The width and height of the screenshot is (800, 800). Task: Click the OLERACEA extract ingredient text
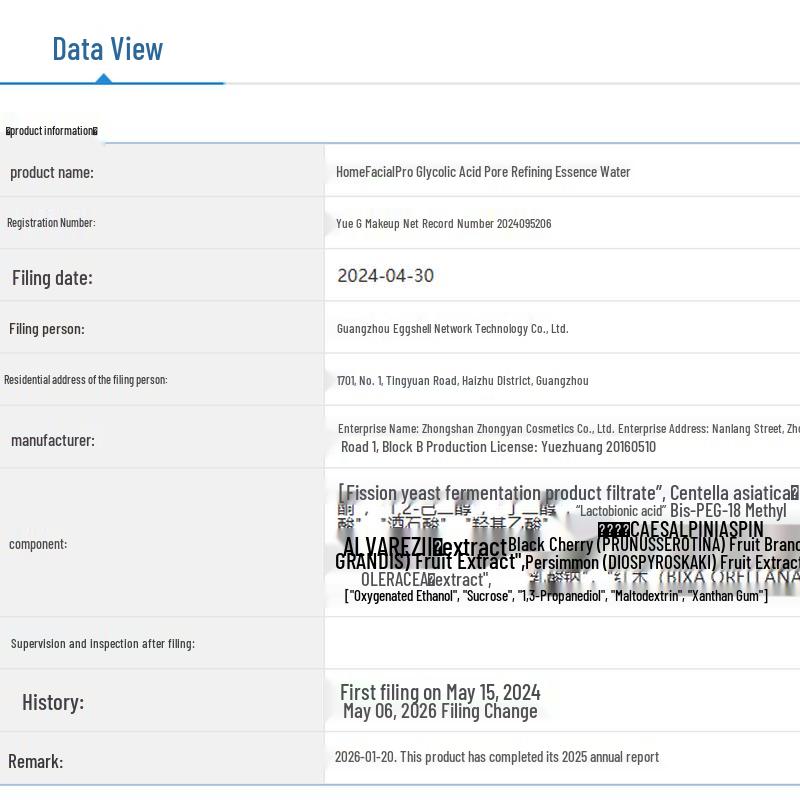click(426, 580)
